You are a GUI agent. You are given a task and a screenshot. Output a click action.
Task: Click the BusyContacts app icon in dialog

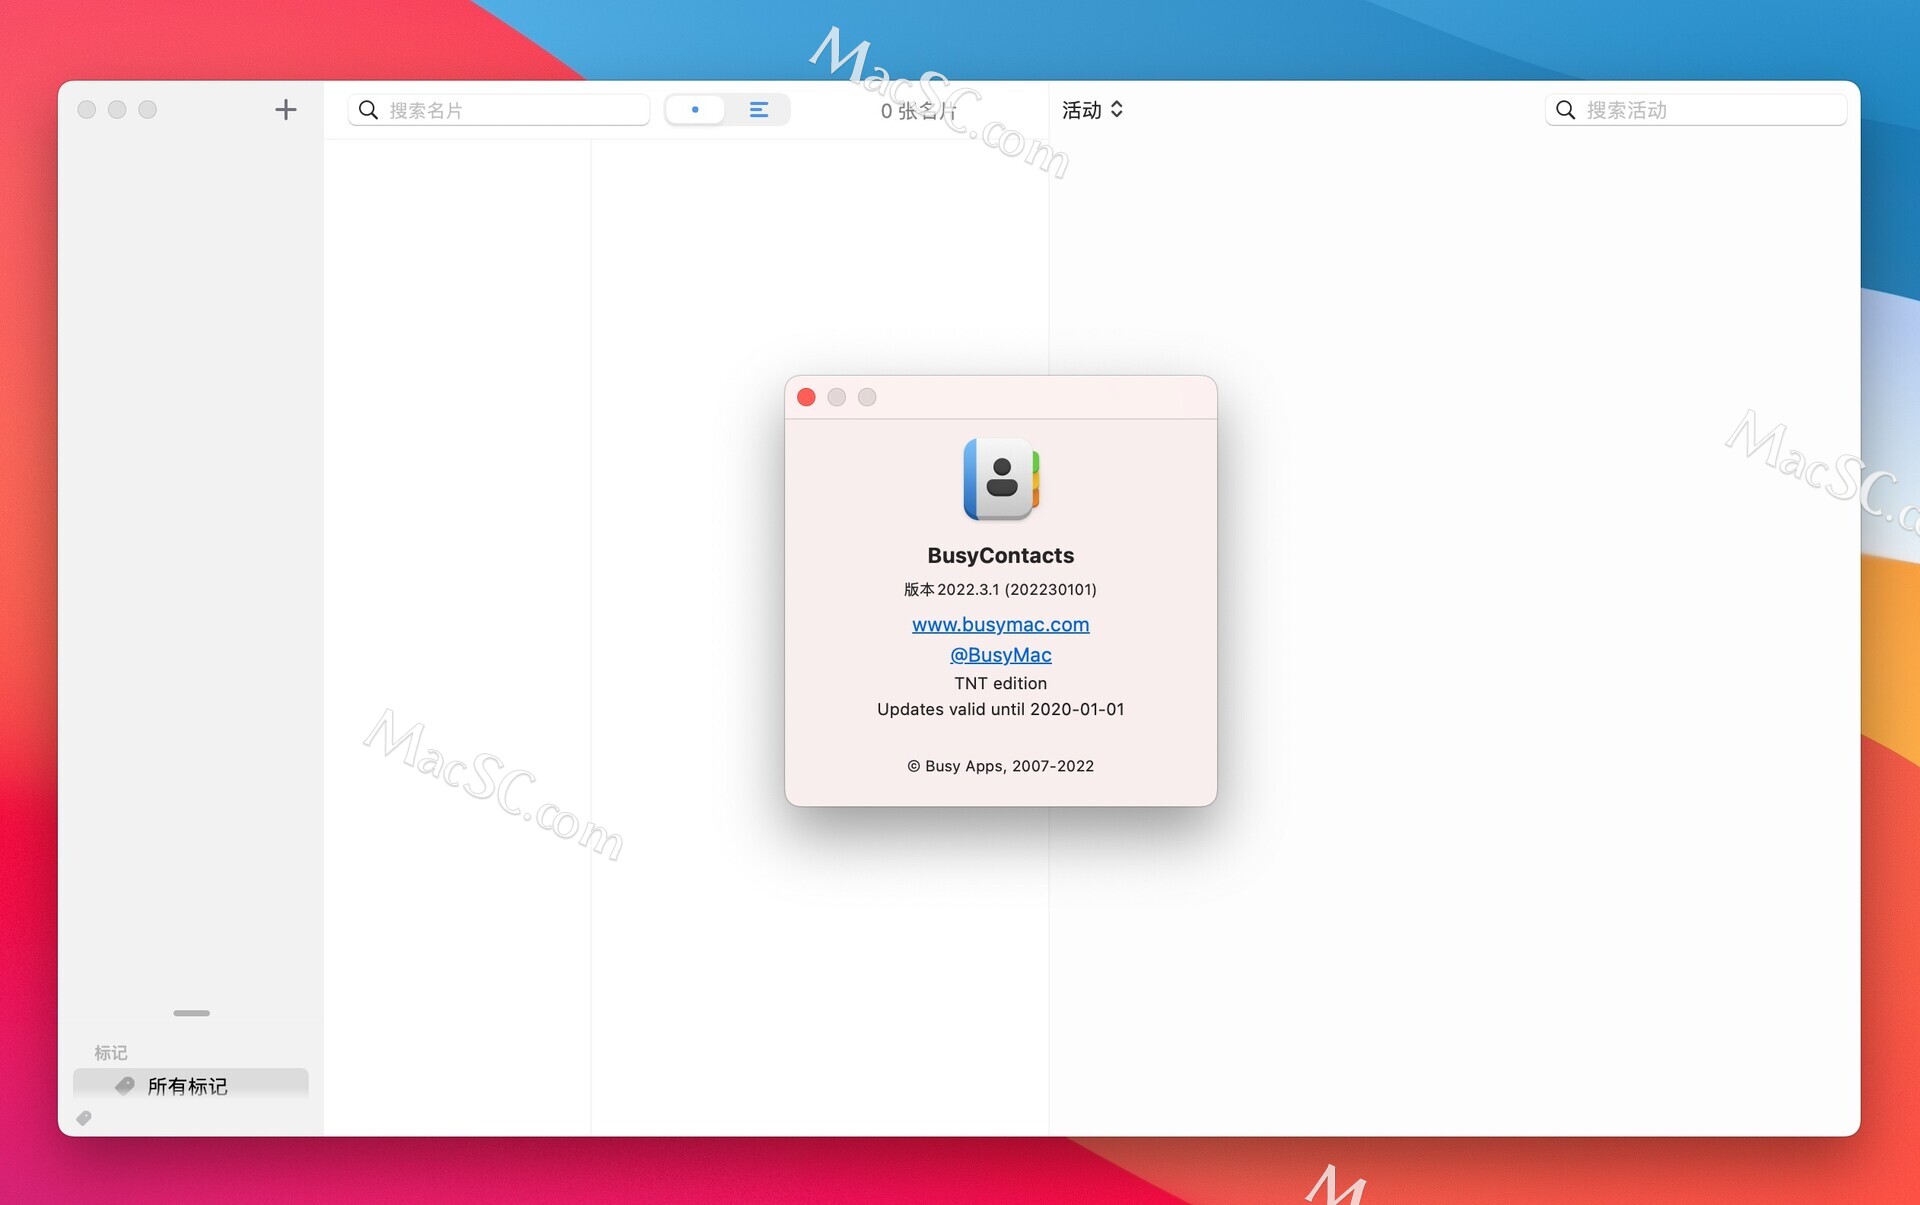click(1001, 479)
